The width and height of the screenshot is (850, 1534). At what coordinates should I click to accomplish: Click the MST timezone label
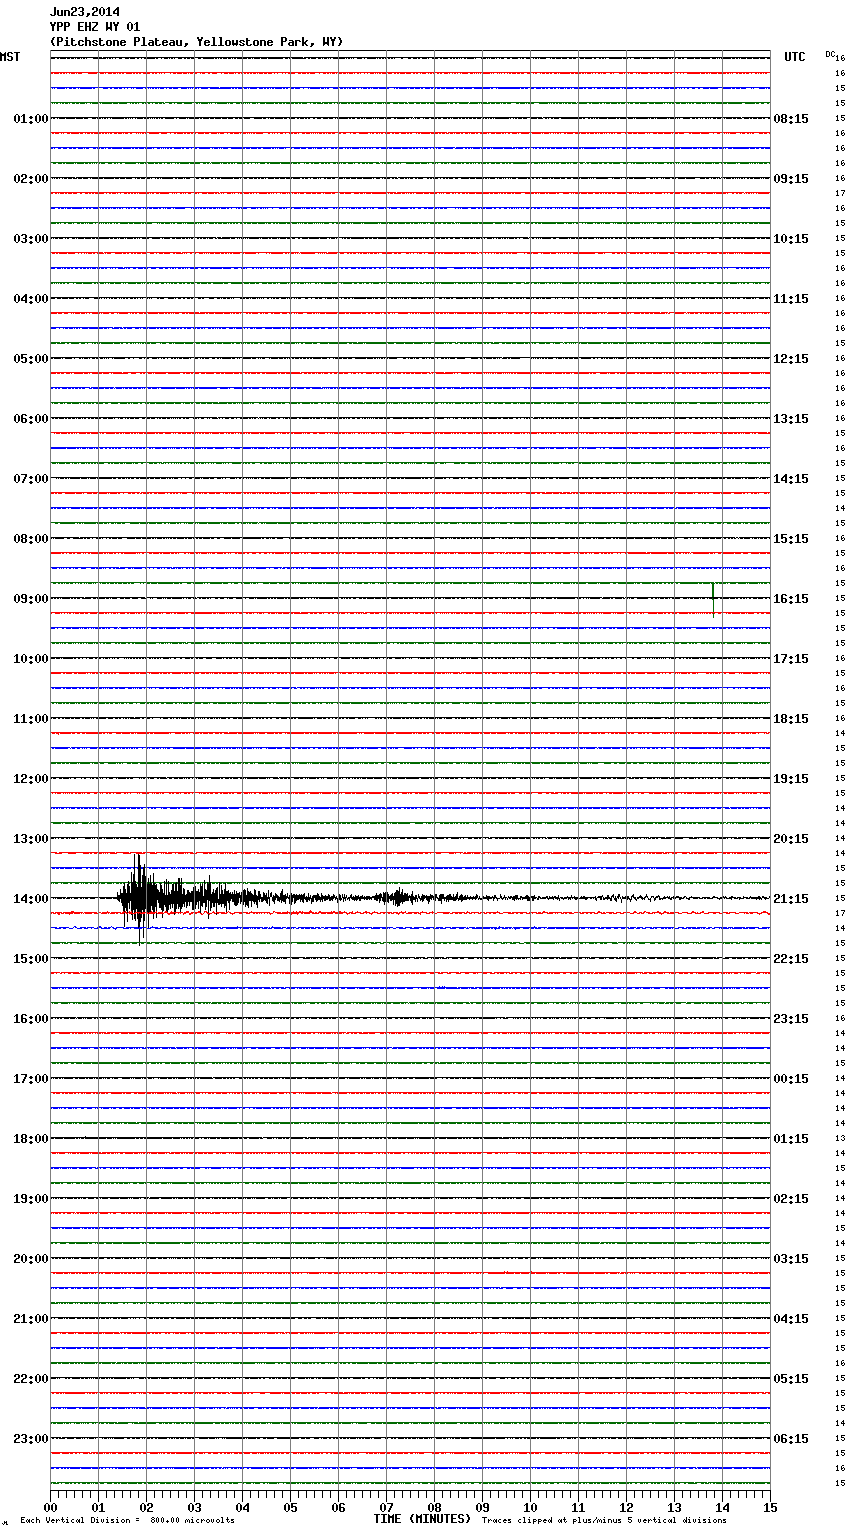coord(10,57)
